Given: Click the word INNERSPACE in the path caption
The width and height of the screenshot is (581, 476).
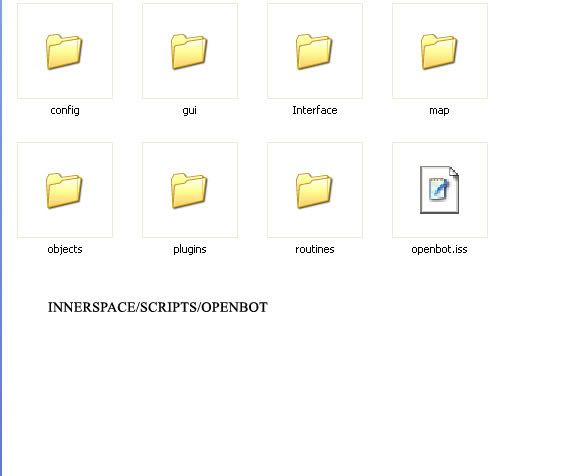Looking at the screenshot, I should [x=92, y=307].
